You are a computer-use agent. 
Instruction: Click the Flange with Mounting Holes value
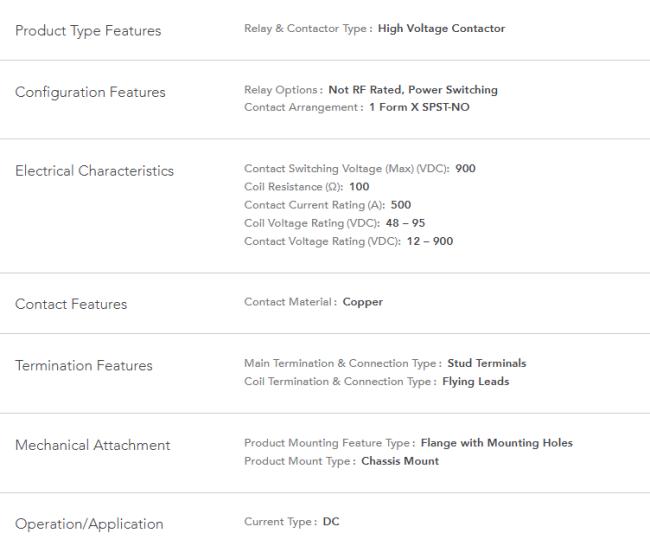497,443
